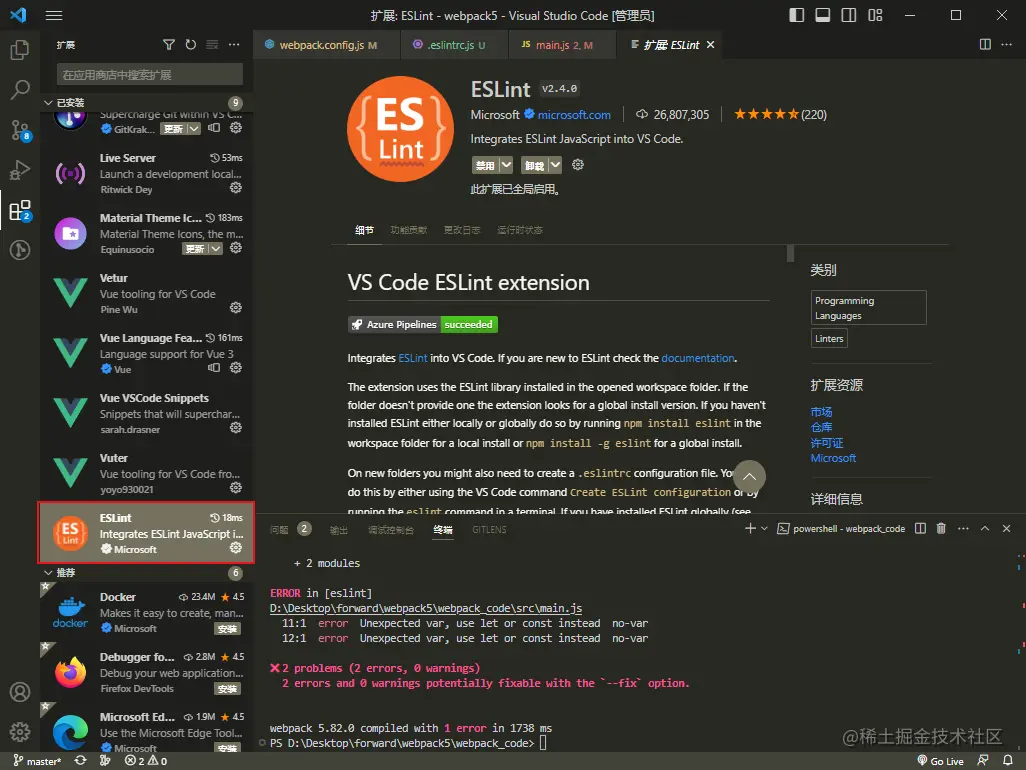Screen dimensions: 1026x770
Task: Split the terminal panel
Action: pyautogui.click(x=920, y=529)
